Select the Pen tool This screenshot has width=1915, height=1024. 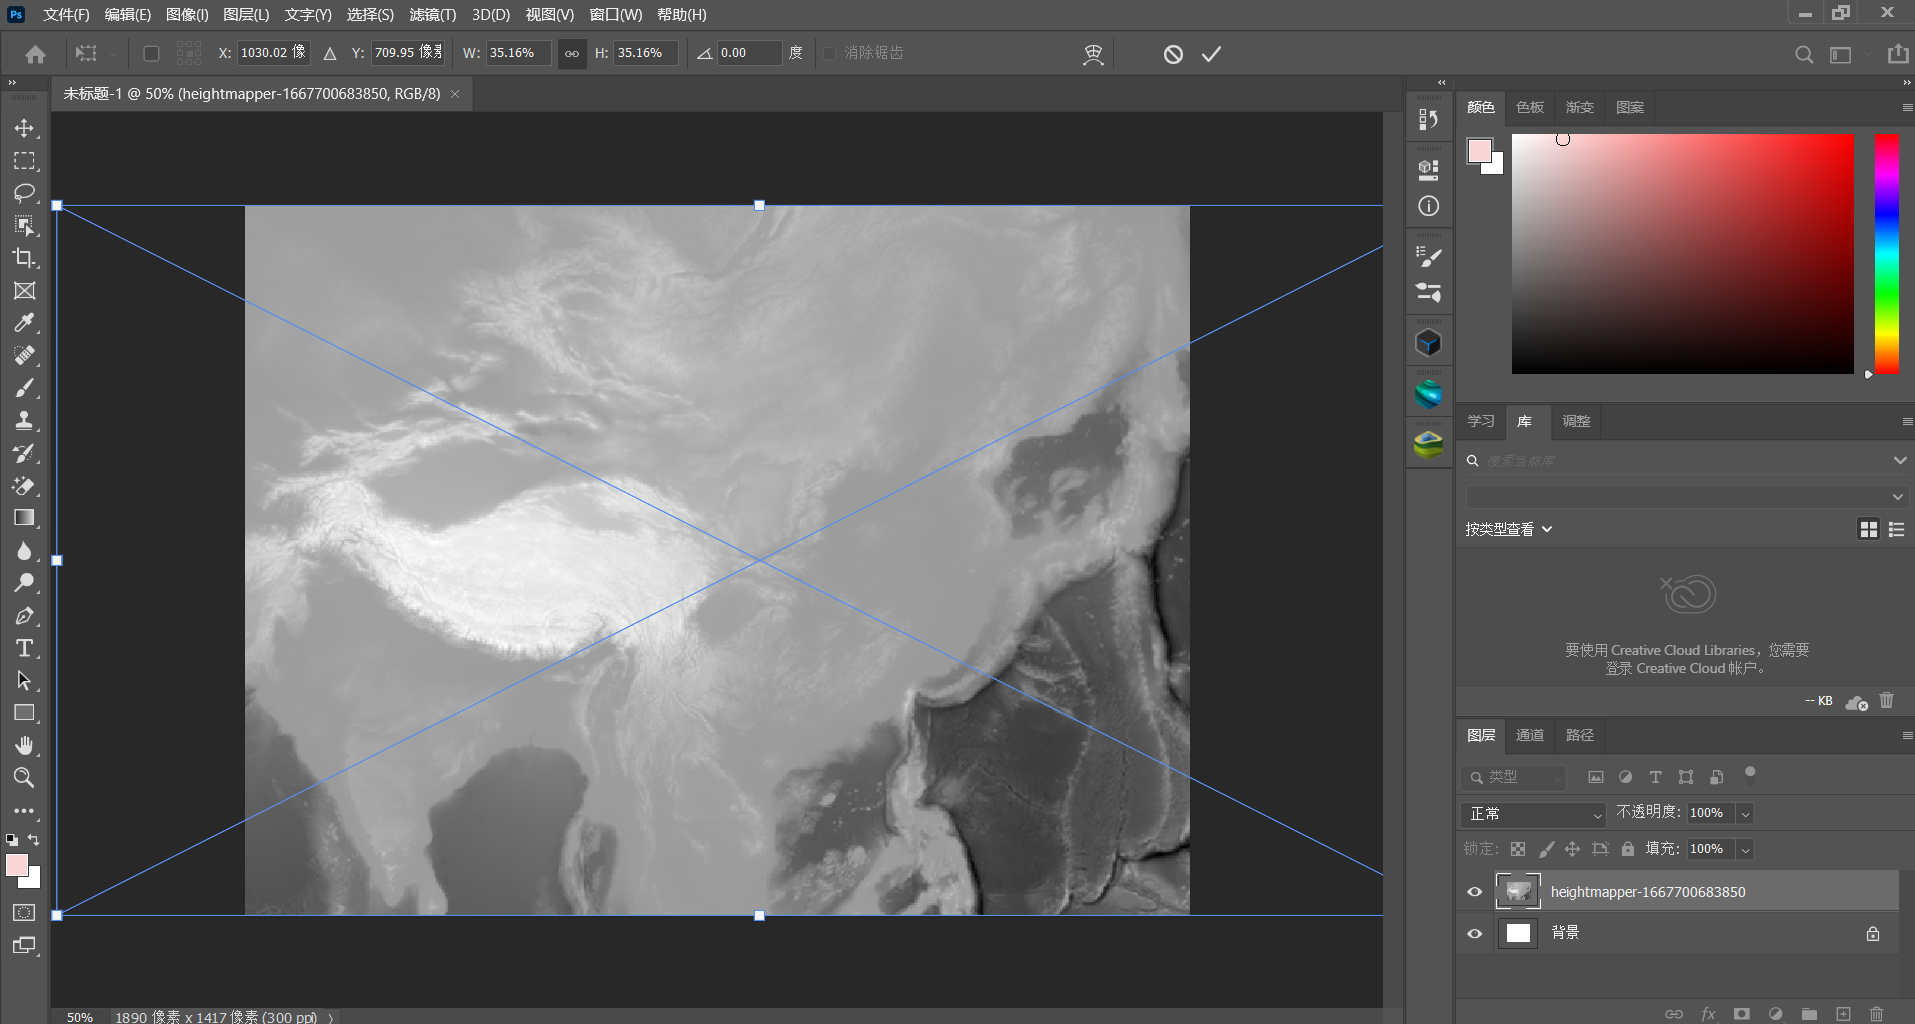point(24,616)
